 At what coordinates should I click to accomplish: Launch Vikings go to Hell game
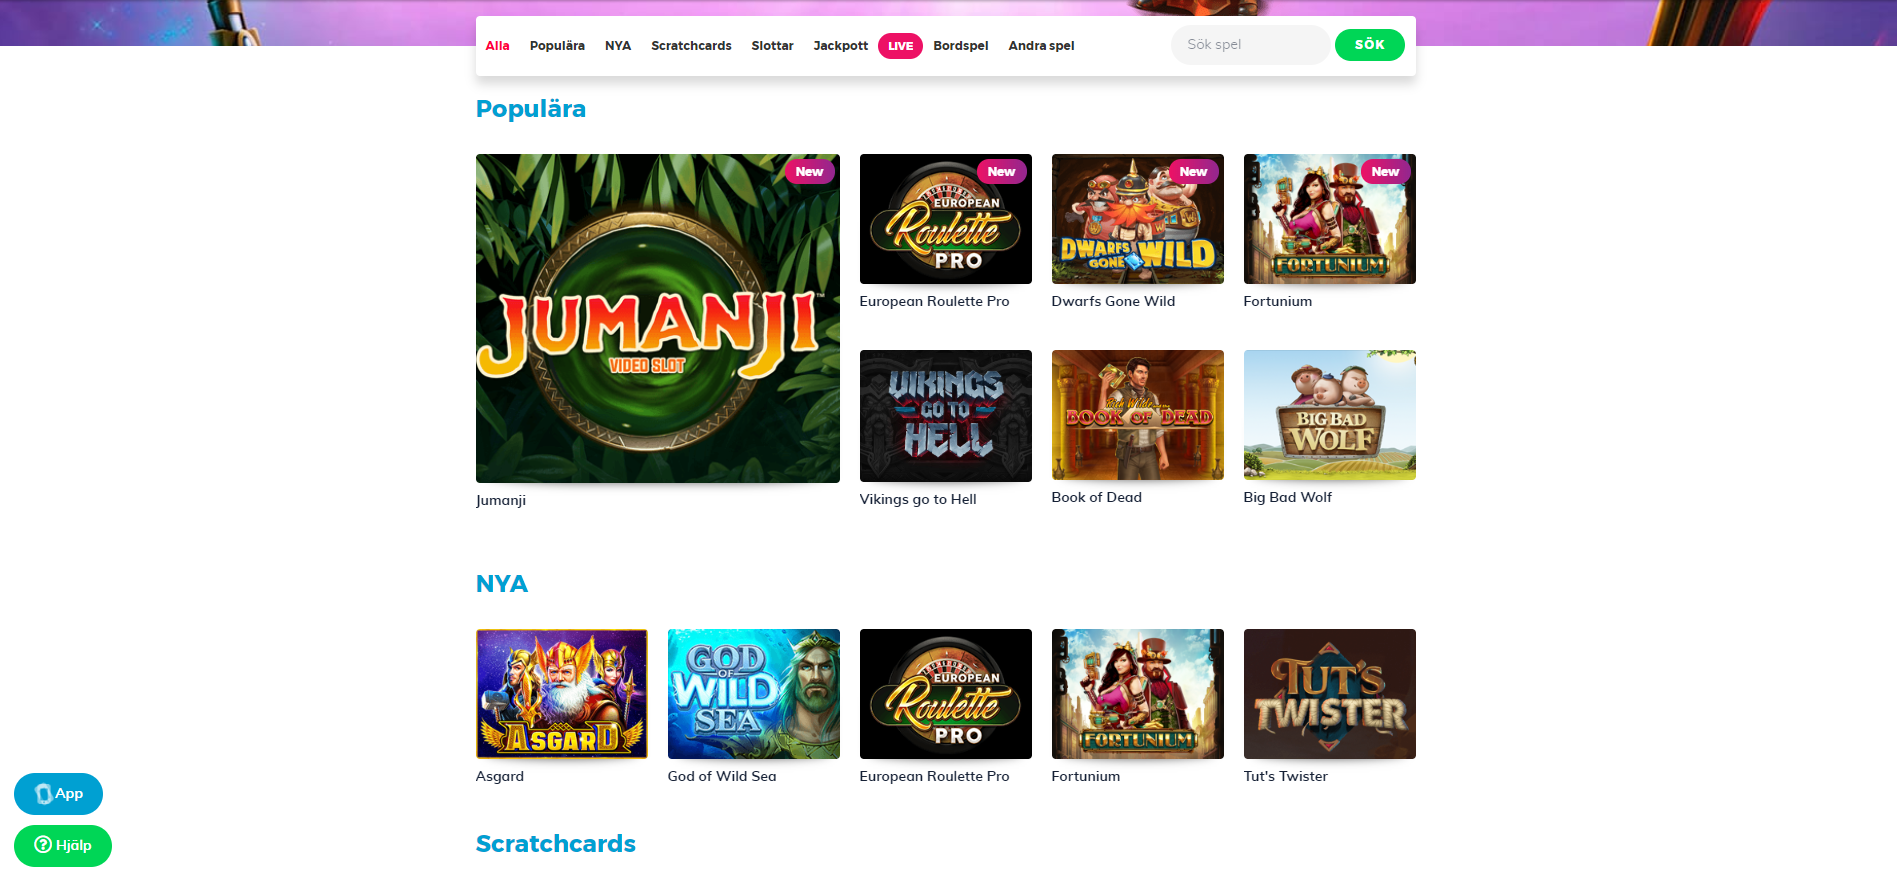click(x=945, y=416)
